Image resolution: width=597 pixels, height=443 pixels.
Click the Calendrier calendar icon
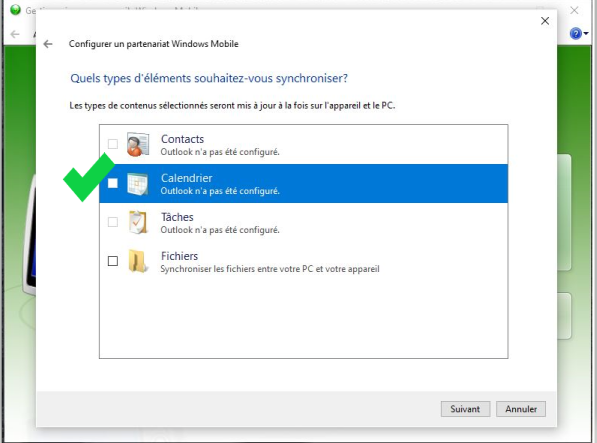click(137, 184)
